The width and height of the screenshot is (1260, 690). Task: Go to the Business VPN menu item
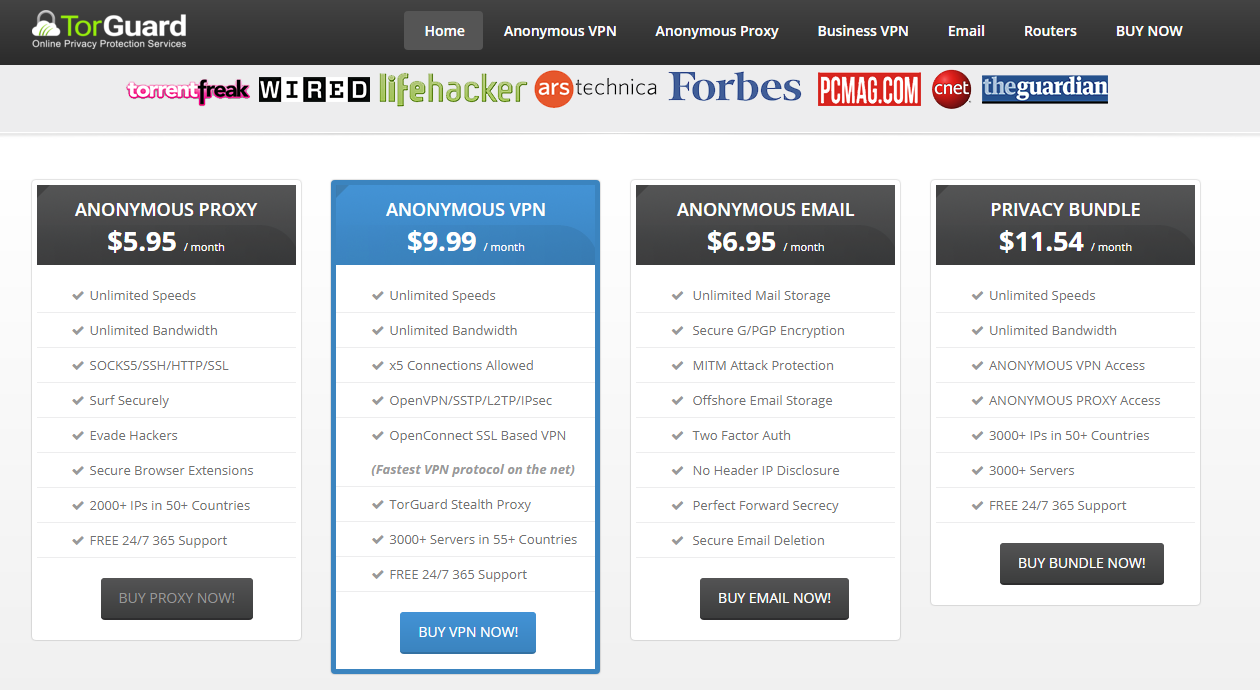(x=863, y=31)
